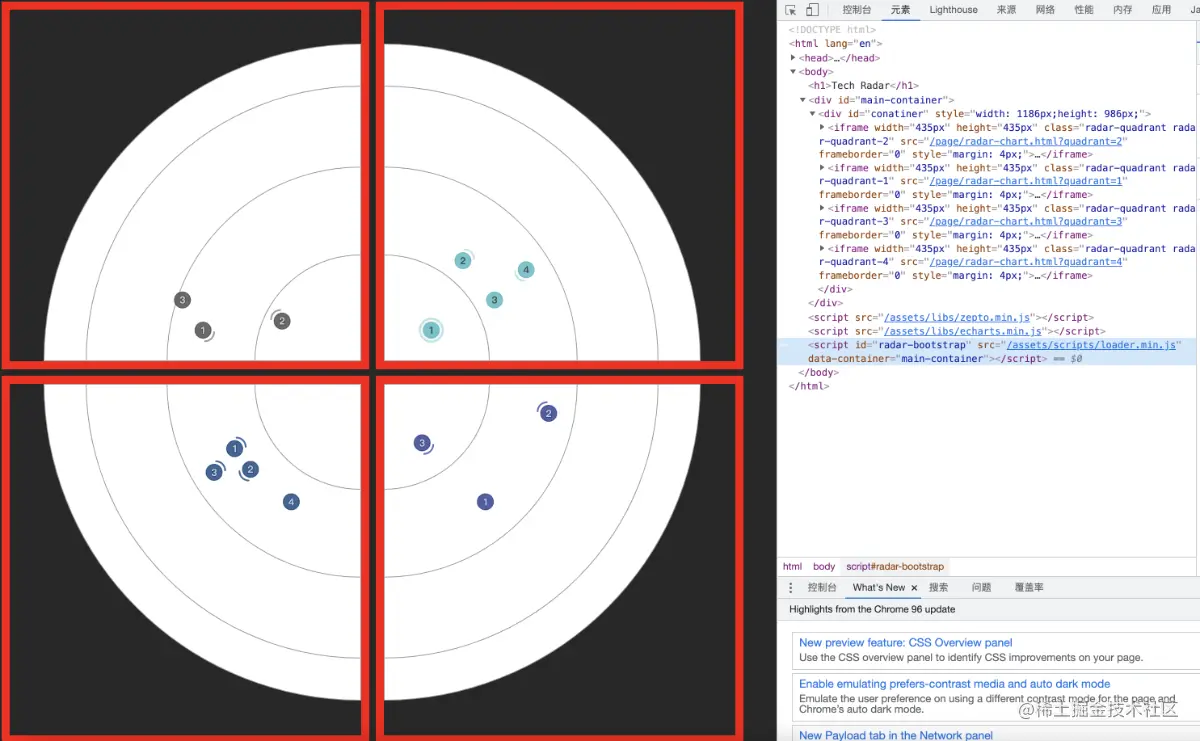The width and height of the screenshot is (1200, 741).
Task: Click dot 3 in lower-right radar quadrant
Action: (422, 443)
